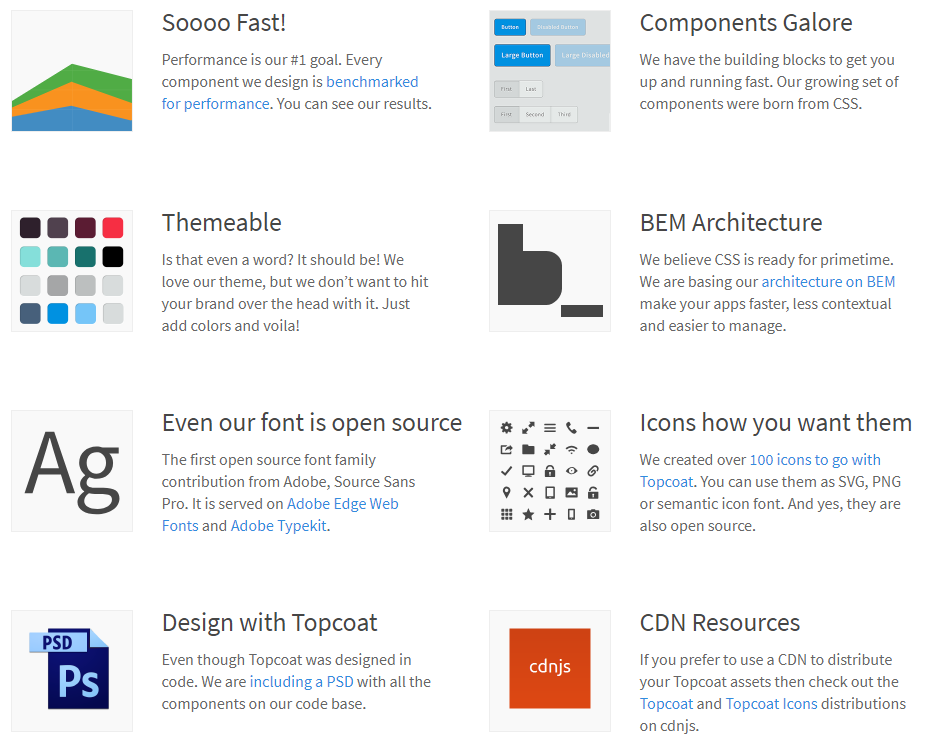Pick the bright red color swatch

[112, 227]
